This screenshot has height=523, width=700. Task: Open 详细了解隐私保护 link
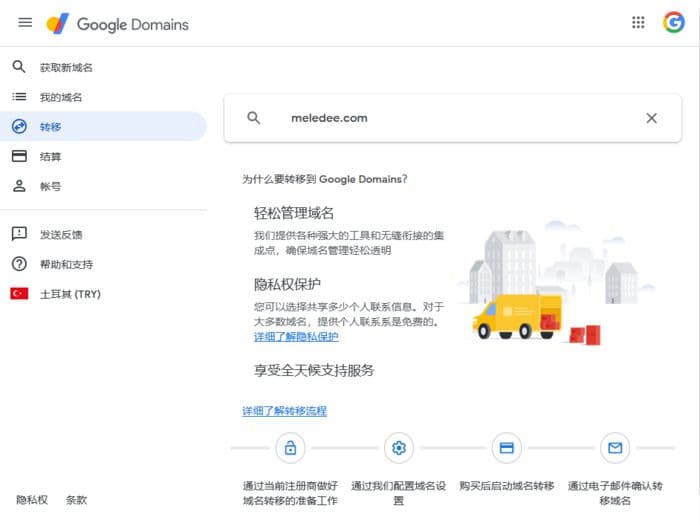click(x=296, y=337)
